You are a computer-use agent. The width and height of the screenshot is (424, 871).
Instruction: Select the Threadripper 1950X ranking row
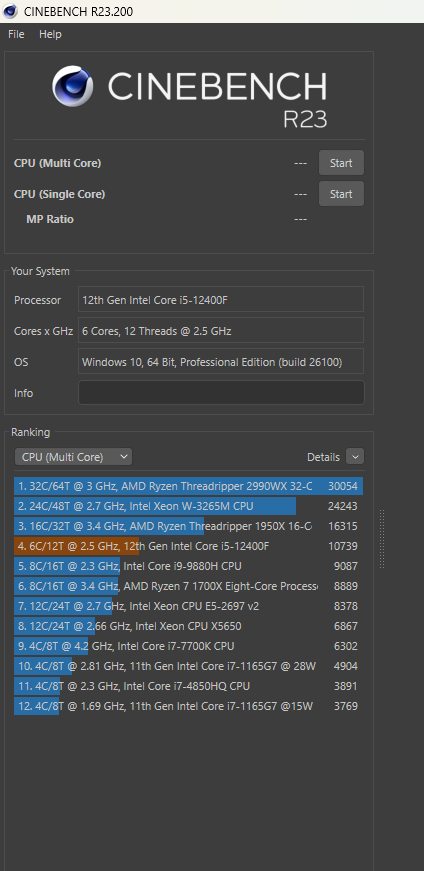coord(188,526)
